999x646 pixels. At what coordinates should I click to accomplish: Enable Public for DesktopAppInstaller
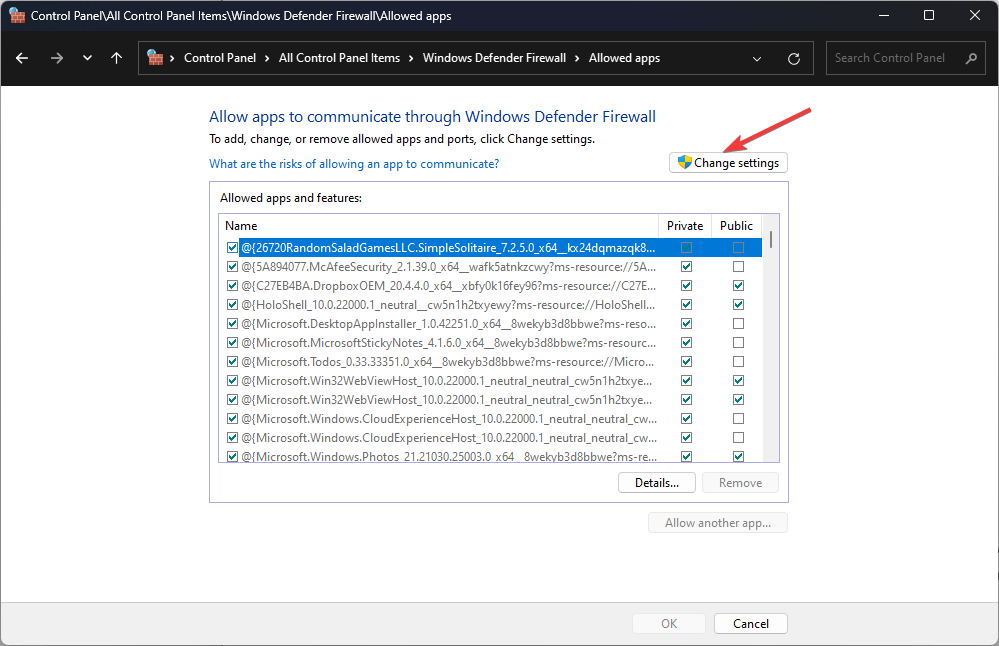point(738,324)
